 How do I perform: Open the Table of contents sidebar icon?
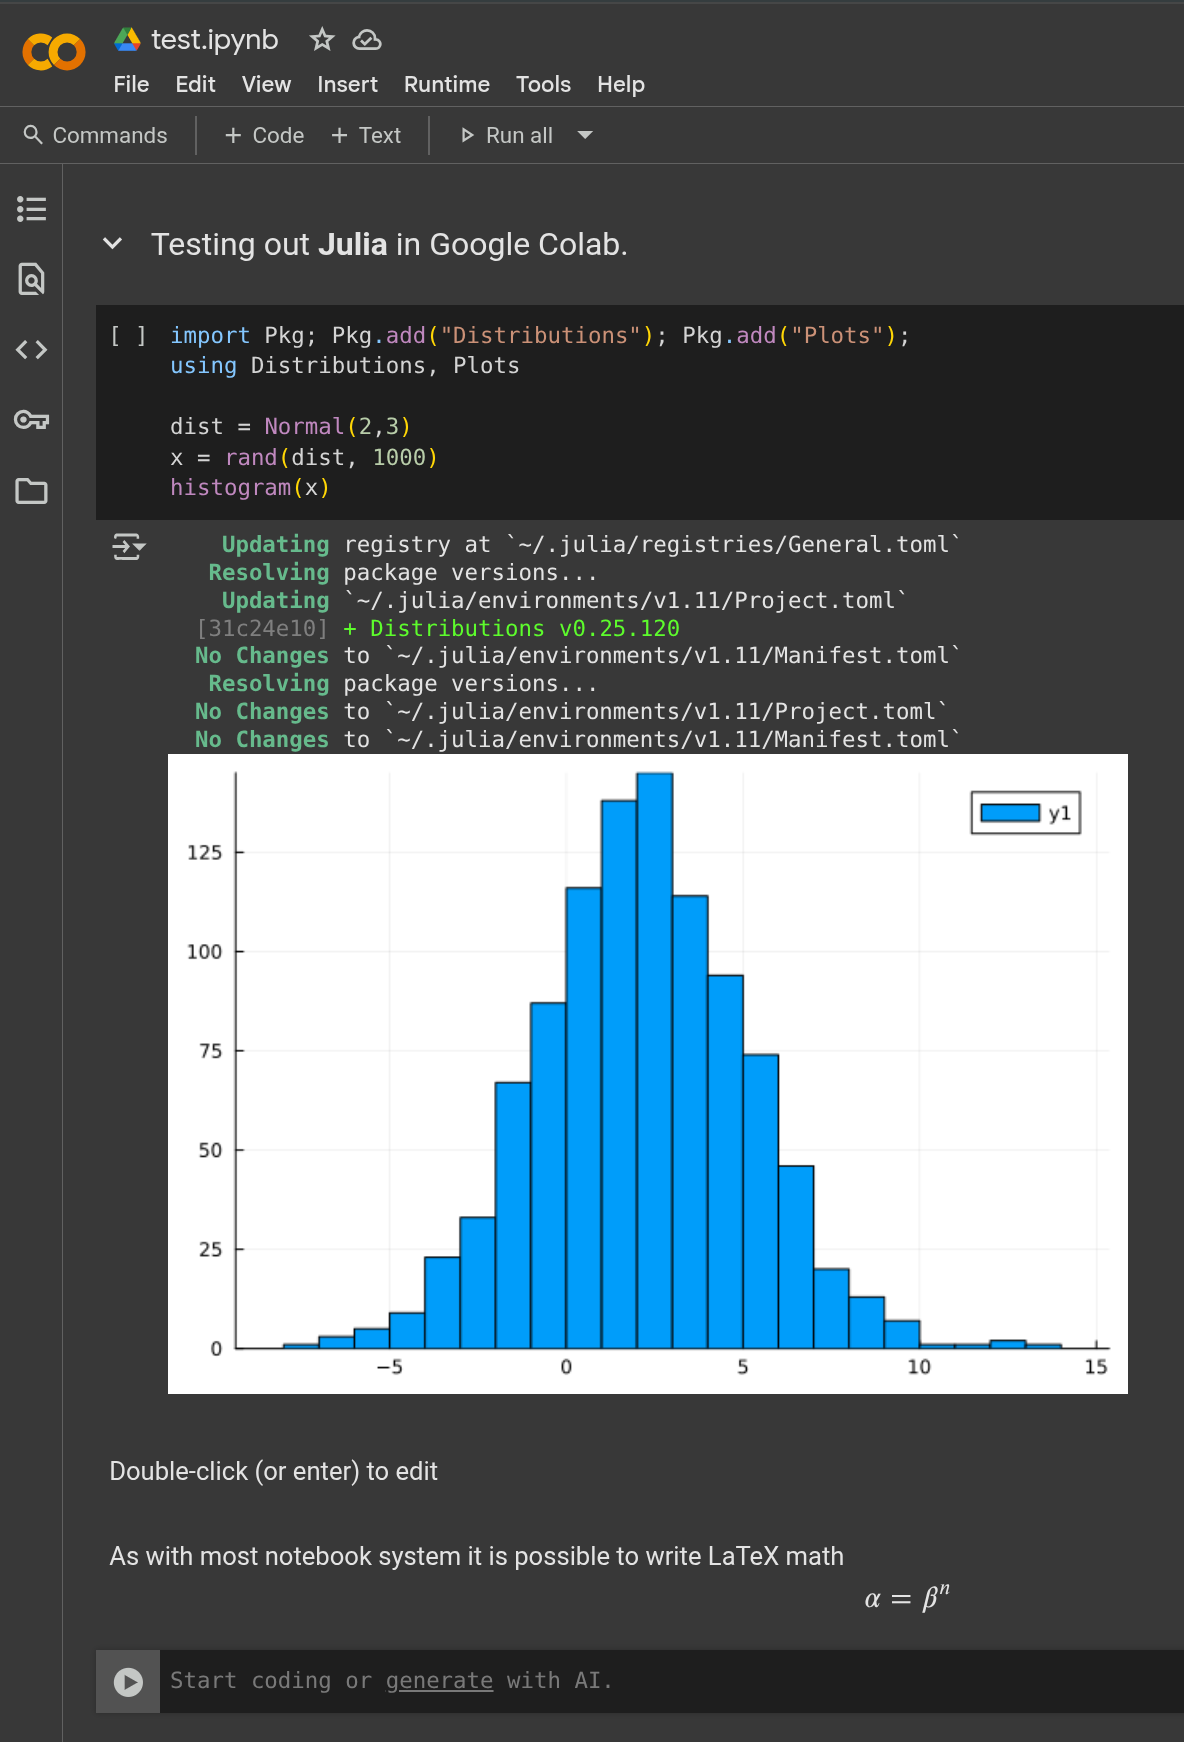click(31, 209)
